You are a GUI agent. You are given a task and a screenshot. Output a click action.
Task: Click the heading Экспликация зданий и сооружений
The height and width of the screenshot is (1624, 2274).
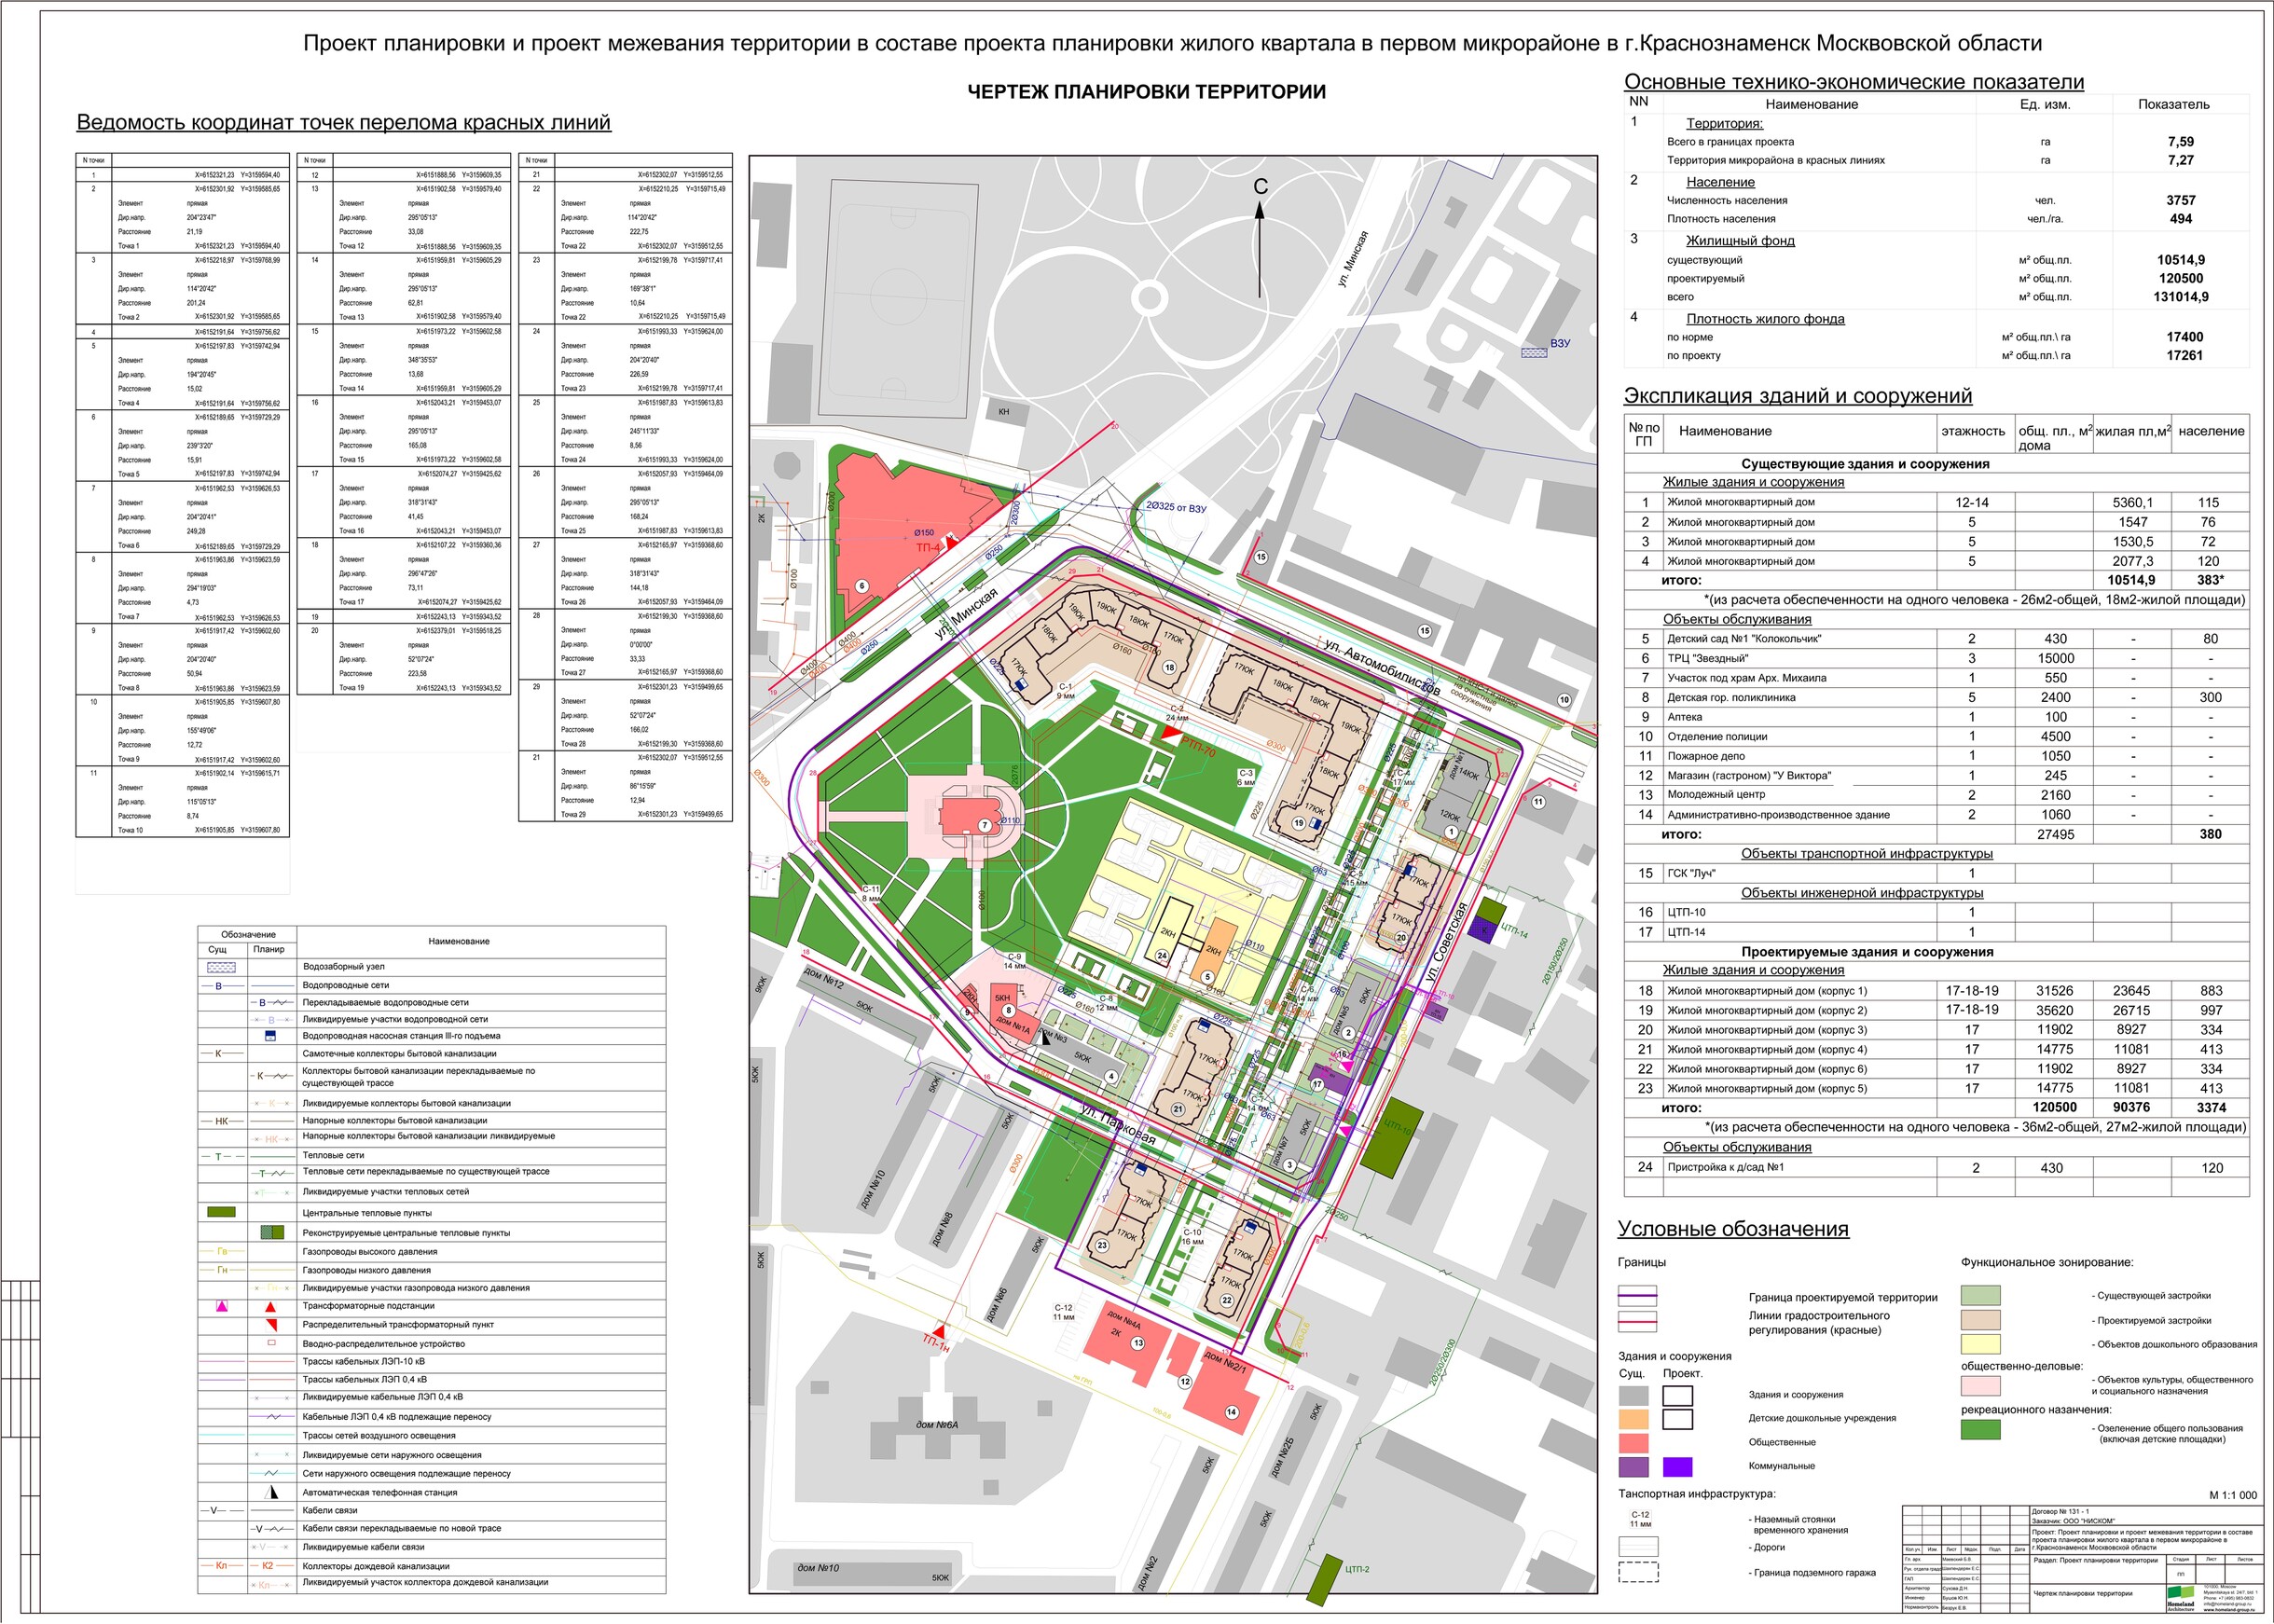coord(1797,395)
